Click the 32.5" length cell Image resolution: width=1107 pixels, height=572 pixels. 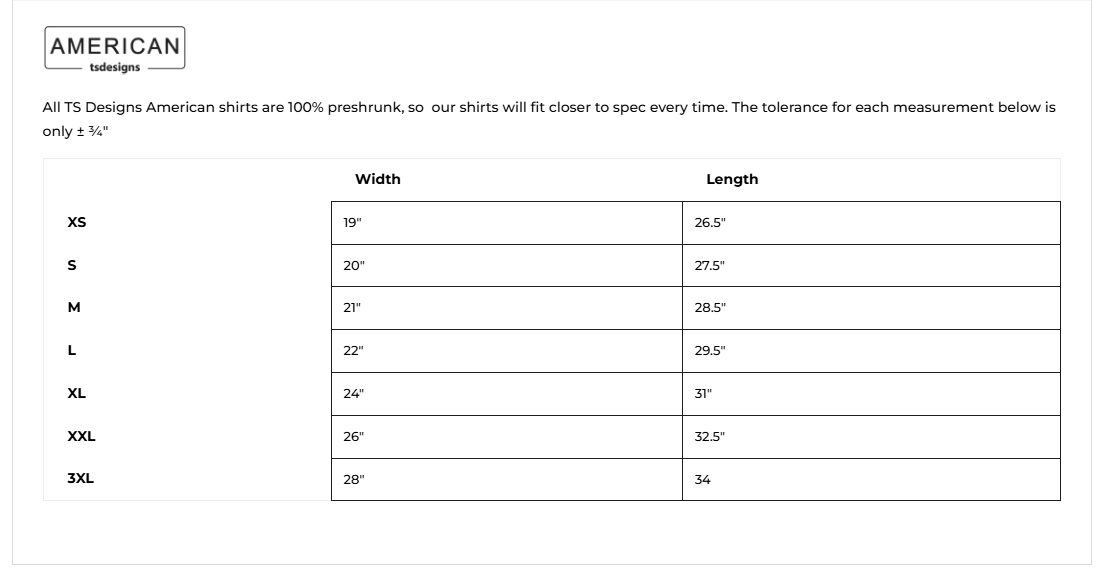coord(870,437)
